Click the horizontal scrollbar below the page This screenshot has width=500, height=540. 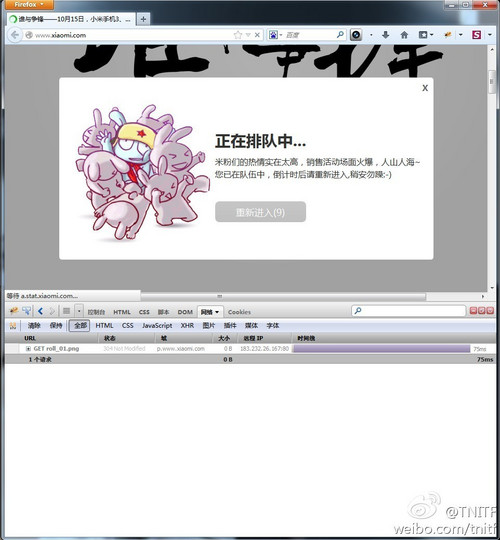283,296
